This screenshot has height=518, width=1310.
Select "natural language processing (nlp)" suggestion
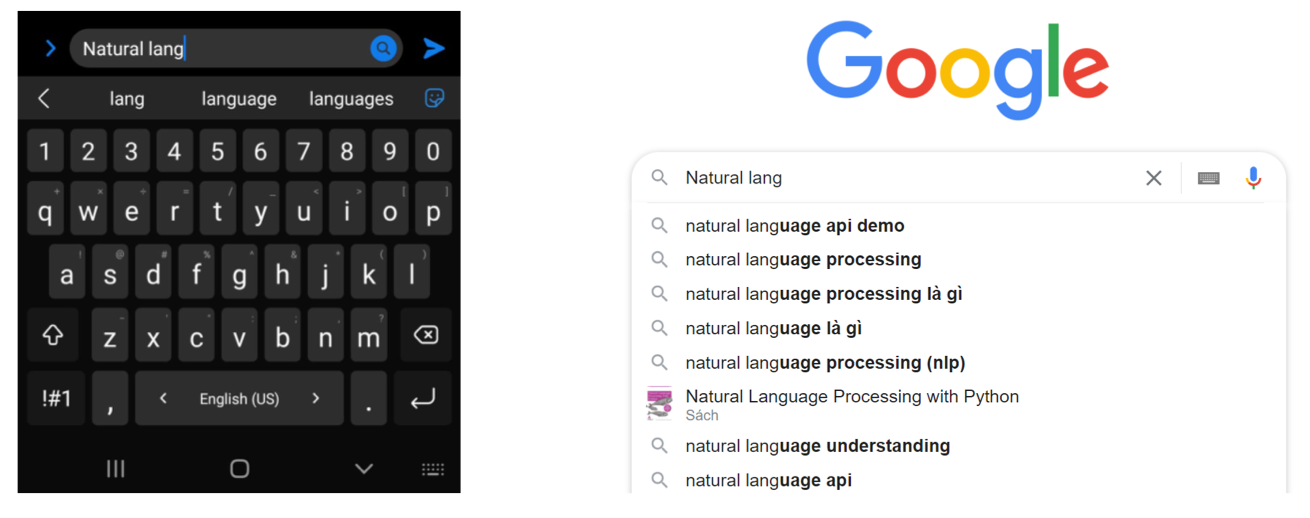824,362
